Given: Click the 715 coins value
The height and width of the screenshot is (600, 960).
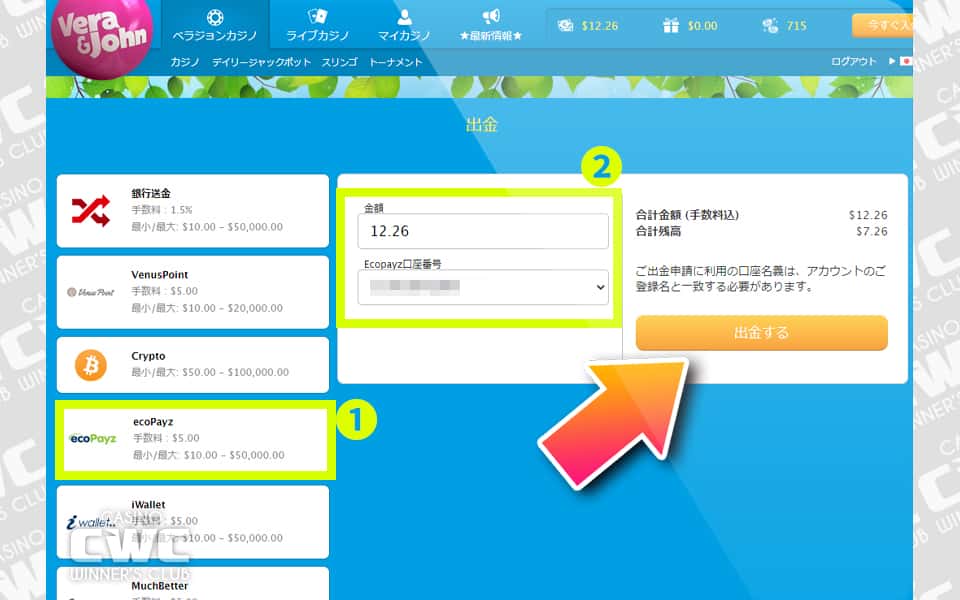Looking at the screenshot, I should point(796,26).
